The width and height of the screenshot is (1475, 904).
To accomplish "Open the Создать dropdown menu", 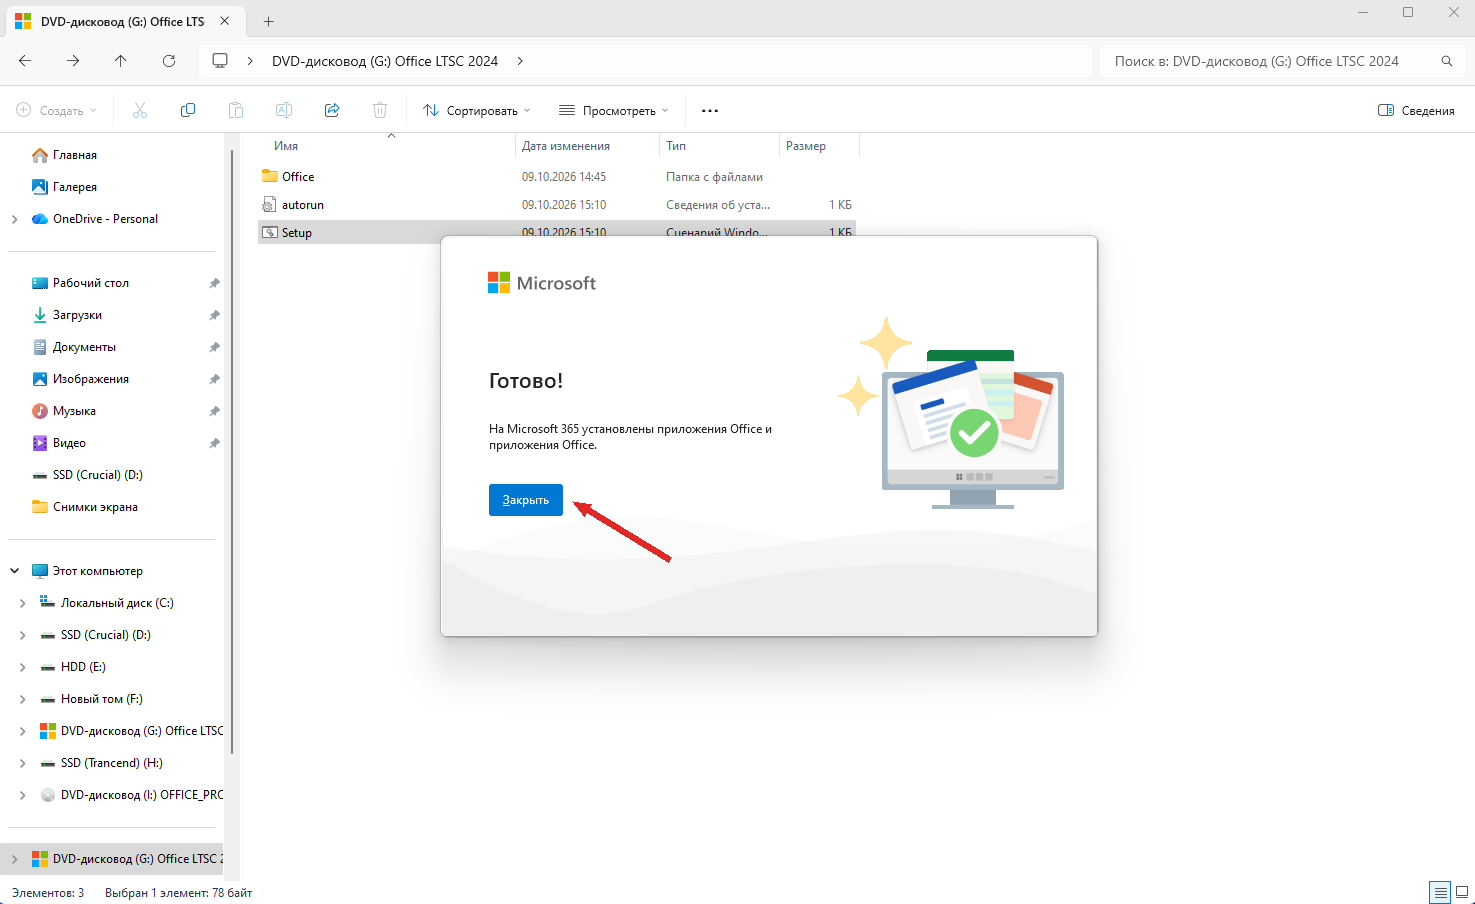I will pos(57,110).
